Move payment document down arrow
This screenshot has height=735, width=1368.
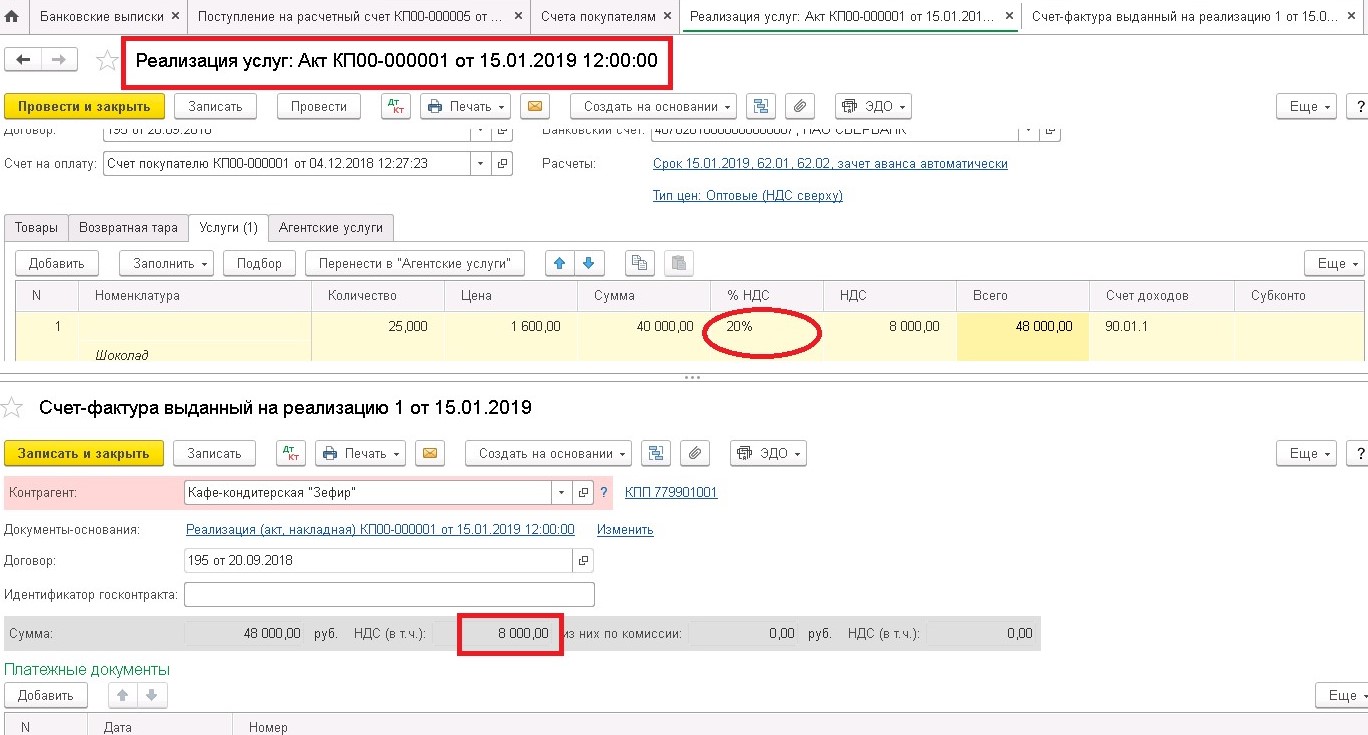click(151, 696)
